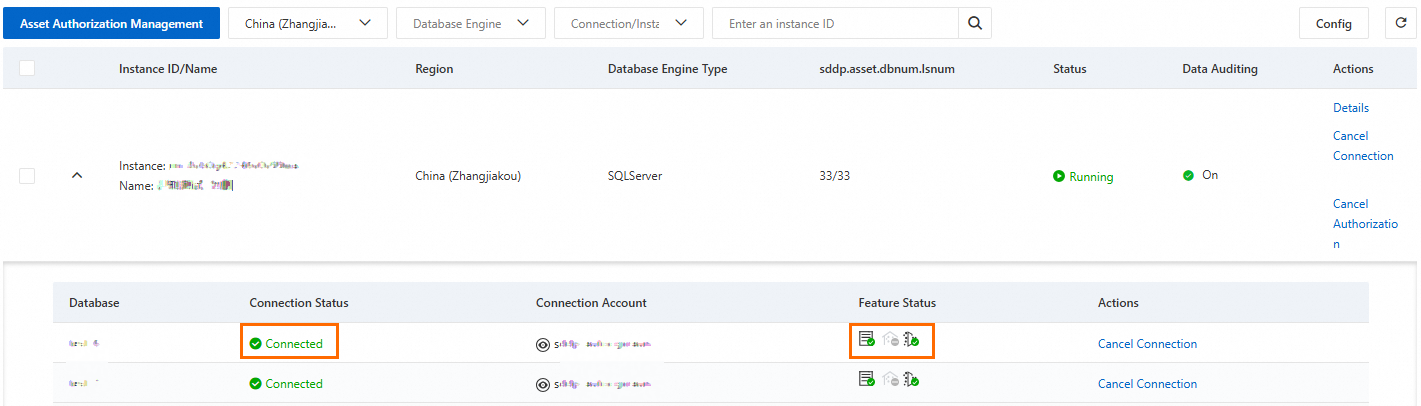Image resolution: width=1421 pixels, height=406 pixels.
Task: Check the select-all checkbox in the table header
Action: tap(27, 68)
